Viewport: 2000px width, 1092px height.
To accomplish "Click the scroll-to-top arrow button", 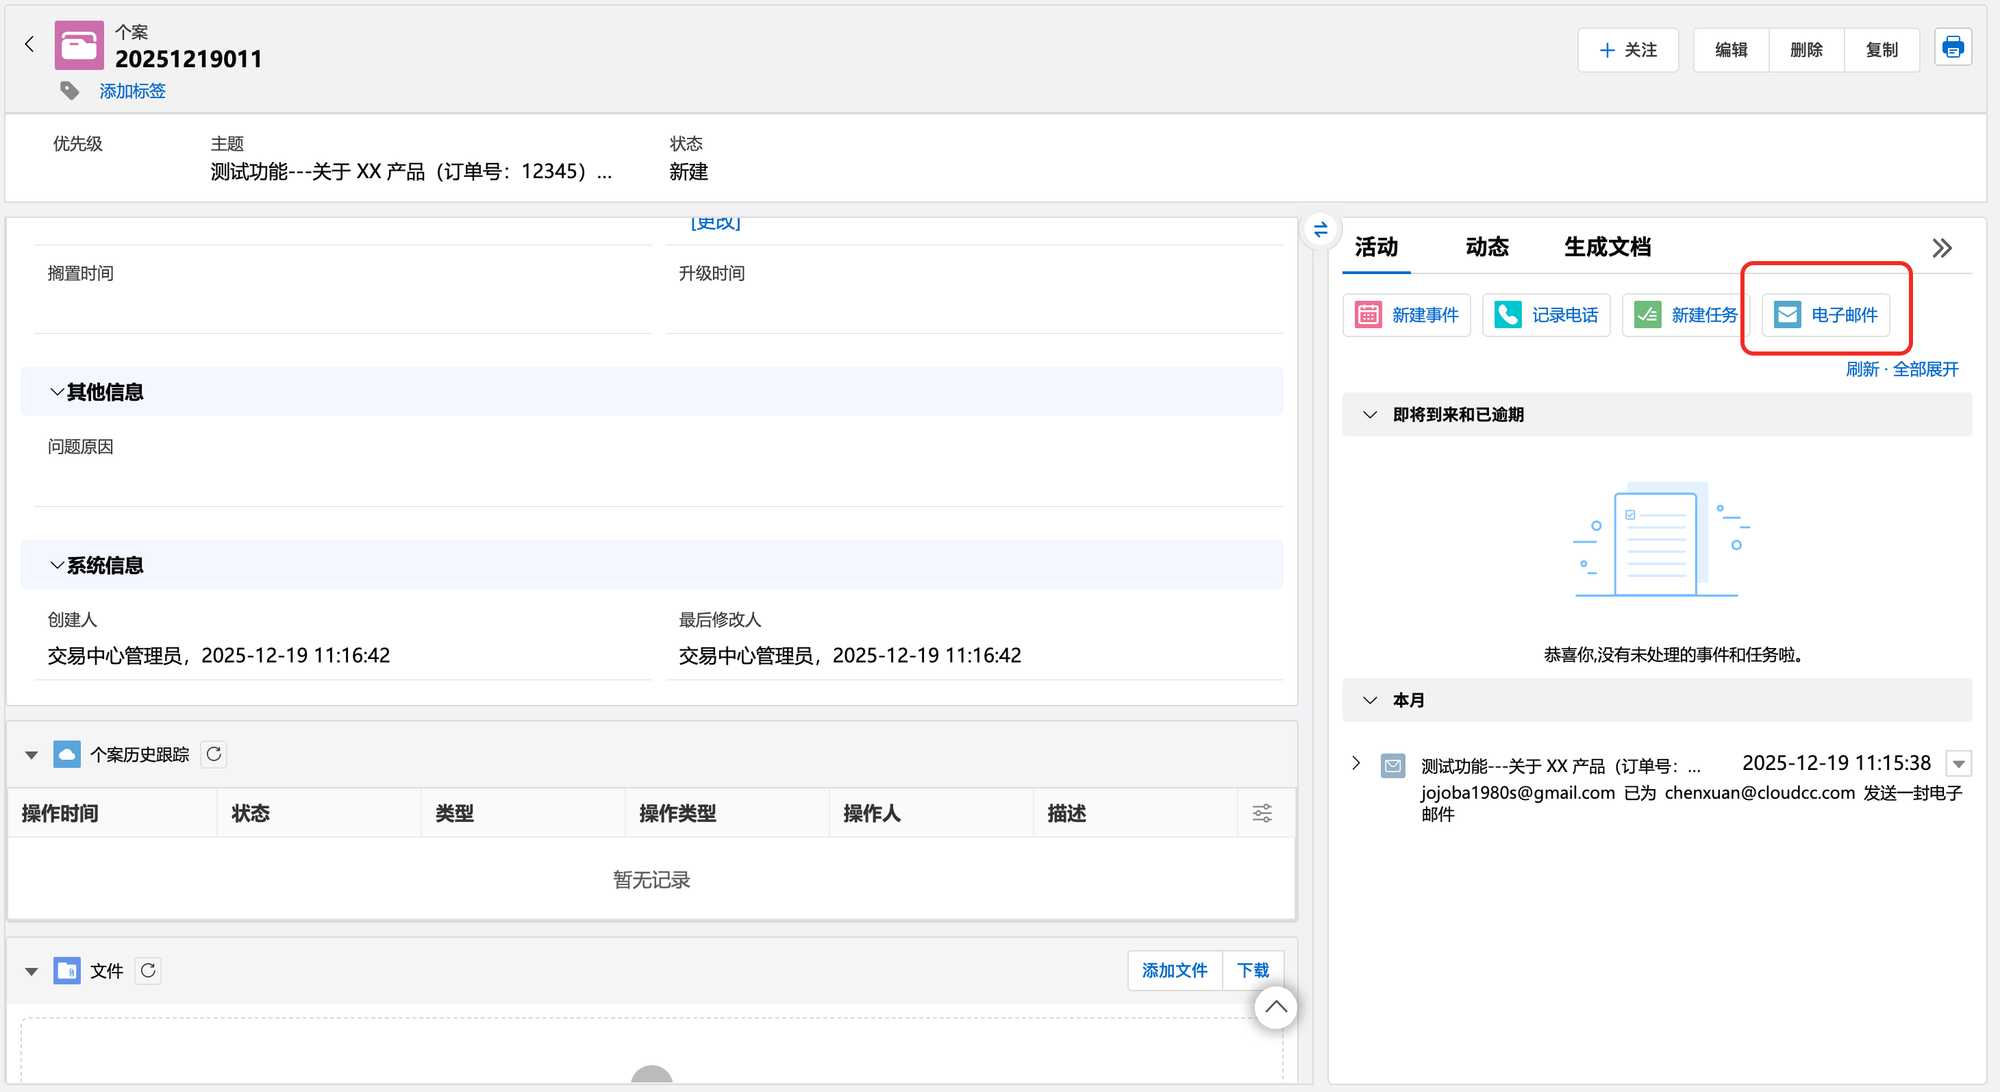I will (x=1275, y=1007).
